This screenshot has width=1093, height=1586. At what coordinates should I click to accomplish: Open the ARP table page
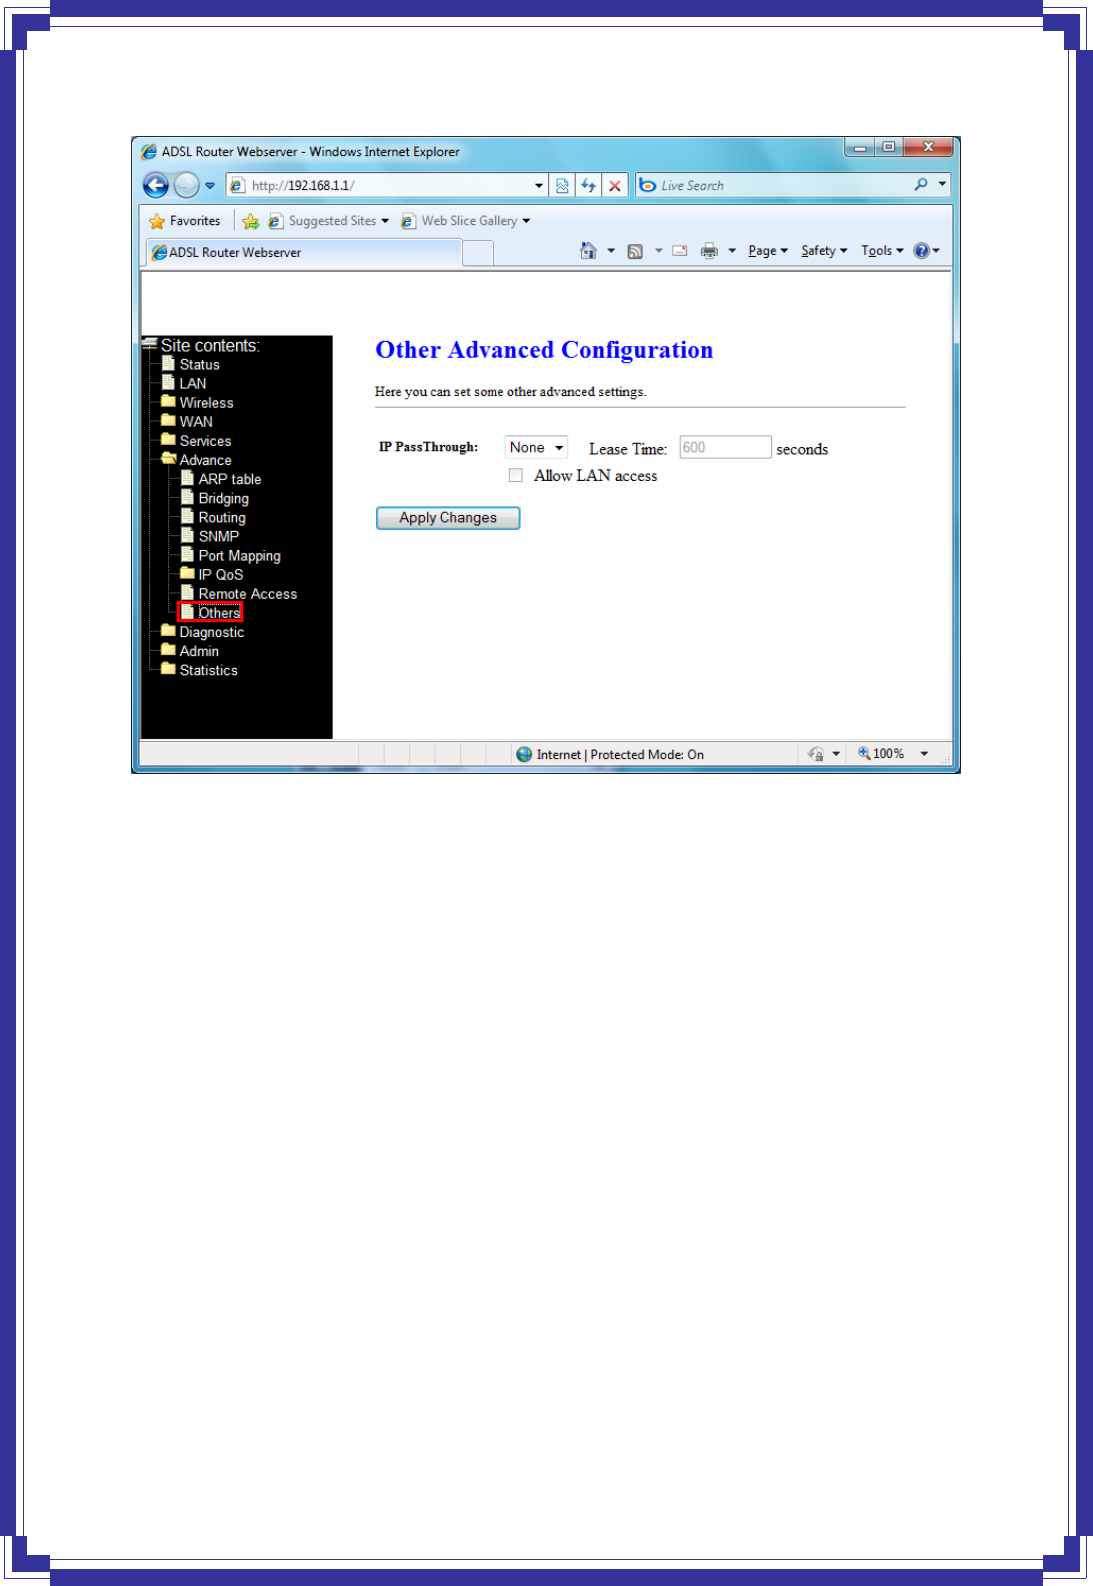(229, 479)
